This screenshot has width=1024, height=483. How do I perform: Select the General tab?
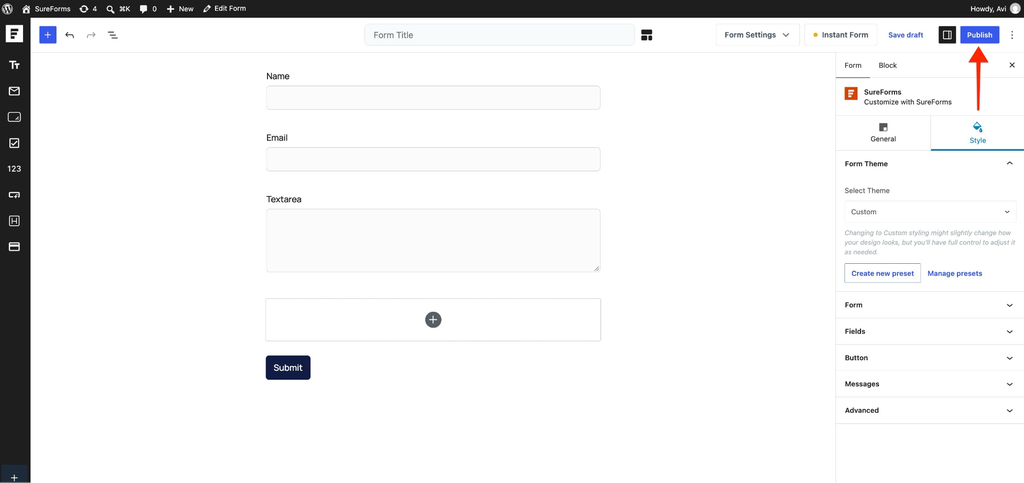click(883, 132)
